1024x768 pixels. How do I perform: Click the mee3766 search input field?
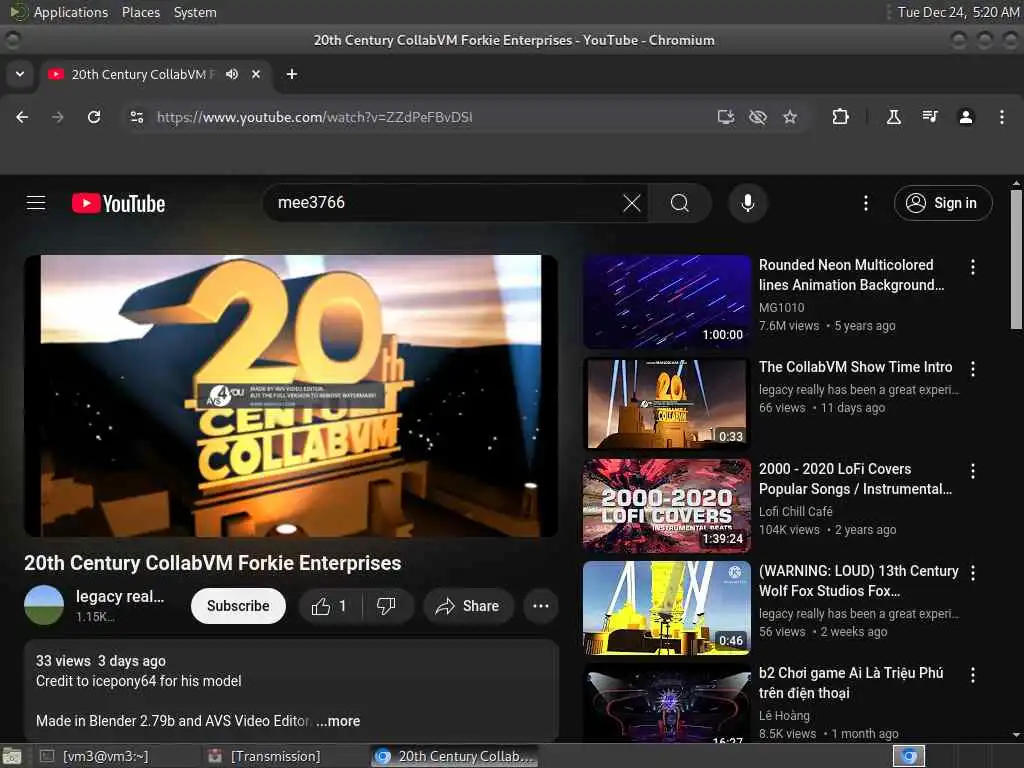pos(444,203)
